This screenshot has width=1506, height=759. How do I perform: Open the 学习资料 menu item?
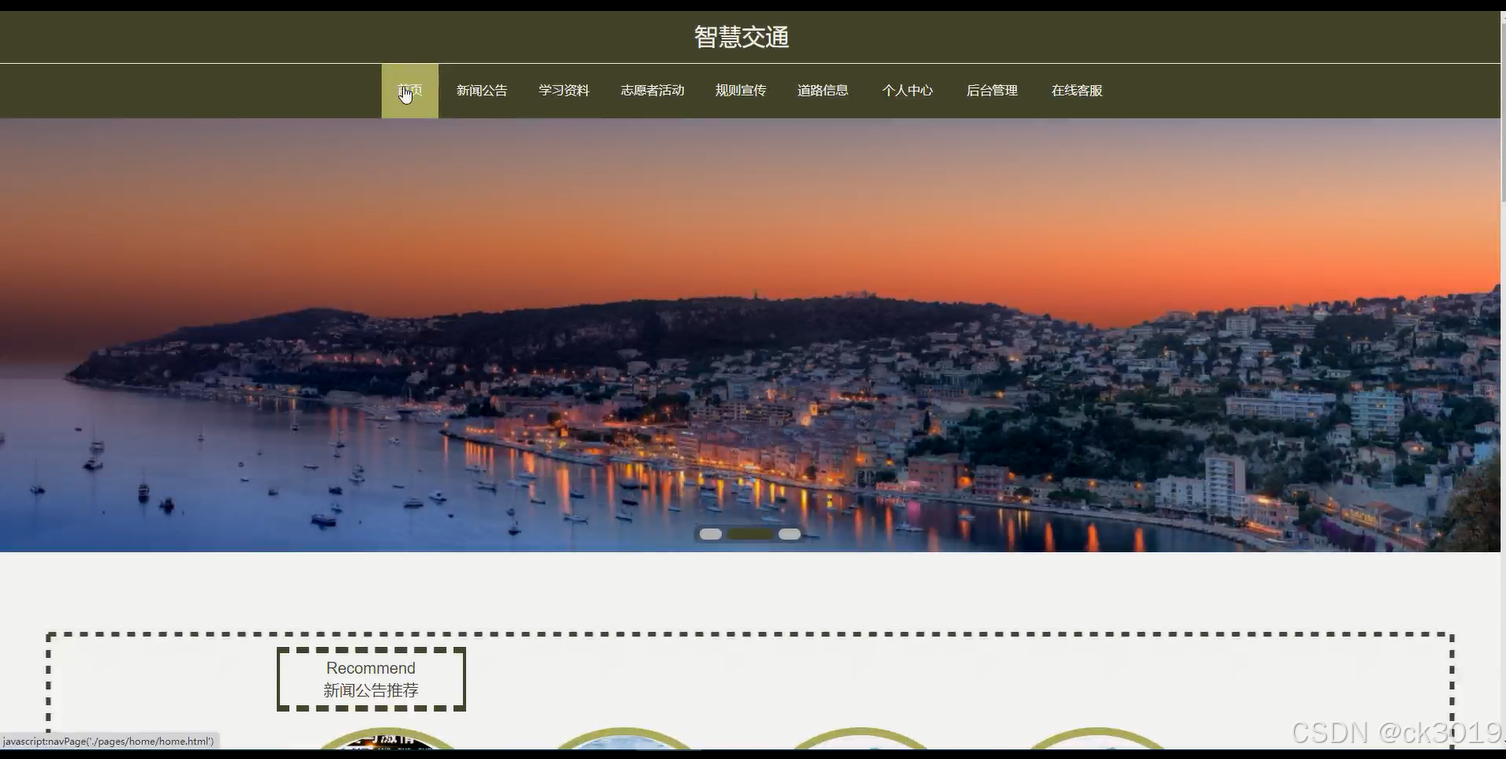click(564, 91)
